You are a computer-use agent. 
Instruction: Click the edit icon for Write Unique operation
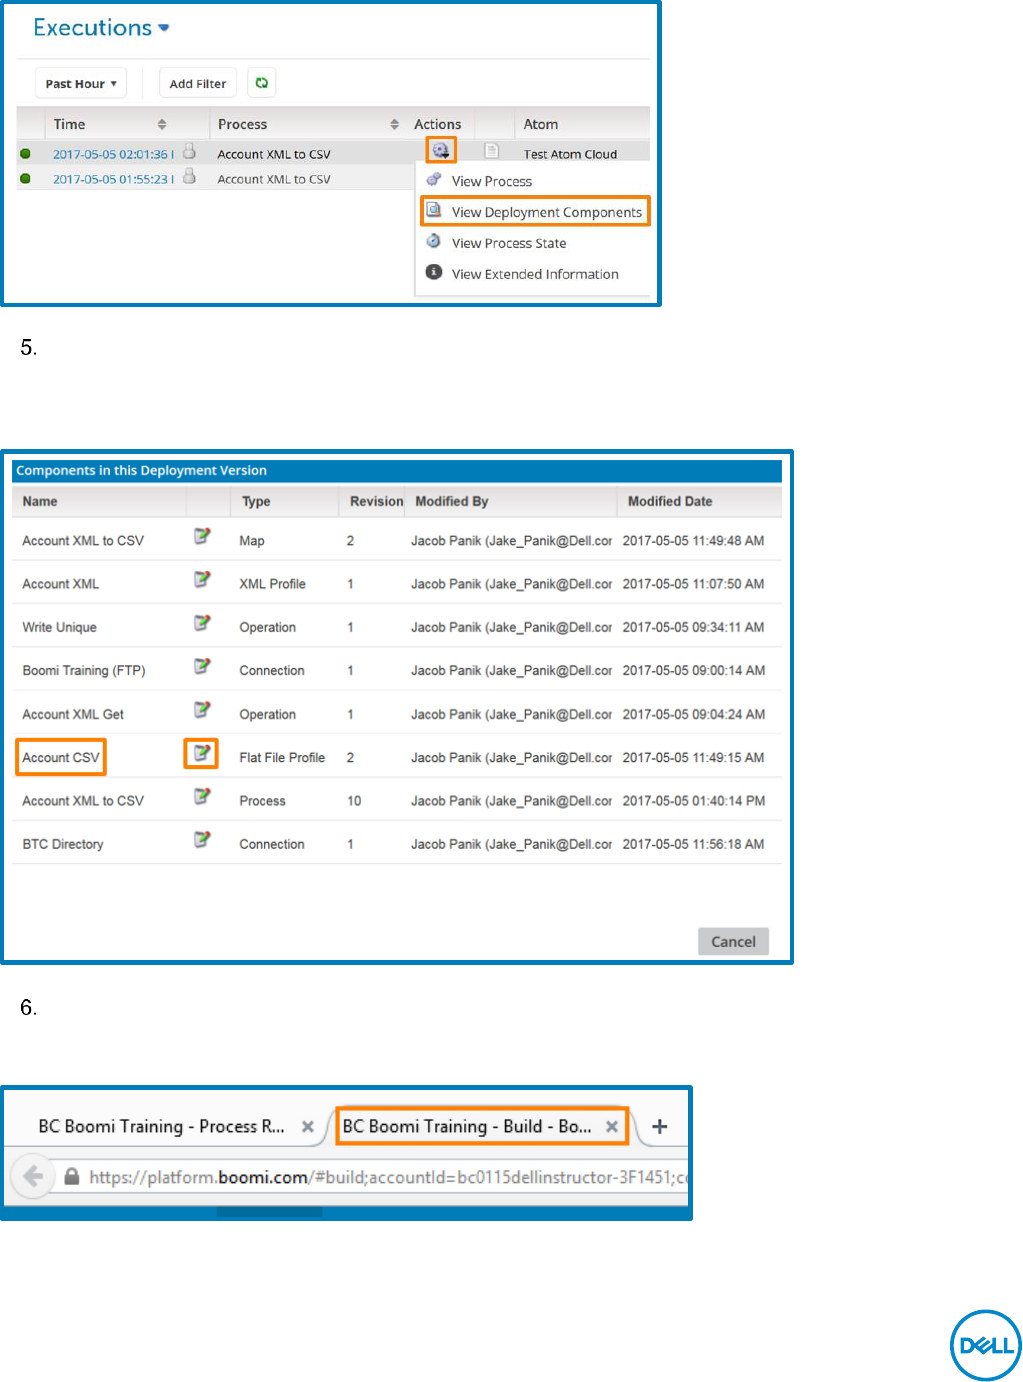tap(202, 623)
